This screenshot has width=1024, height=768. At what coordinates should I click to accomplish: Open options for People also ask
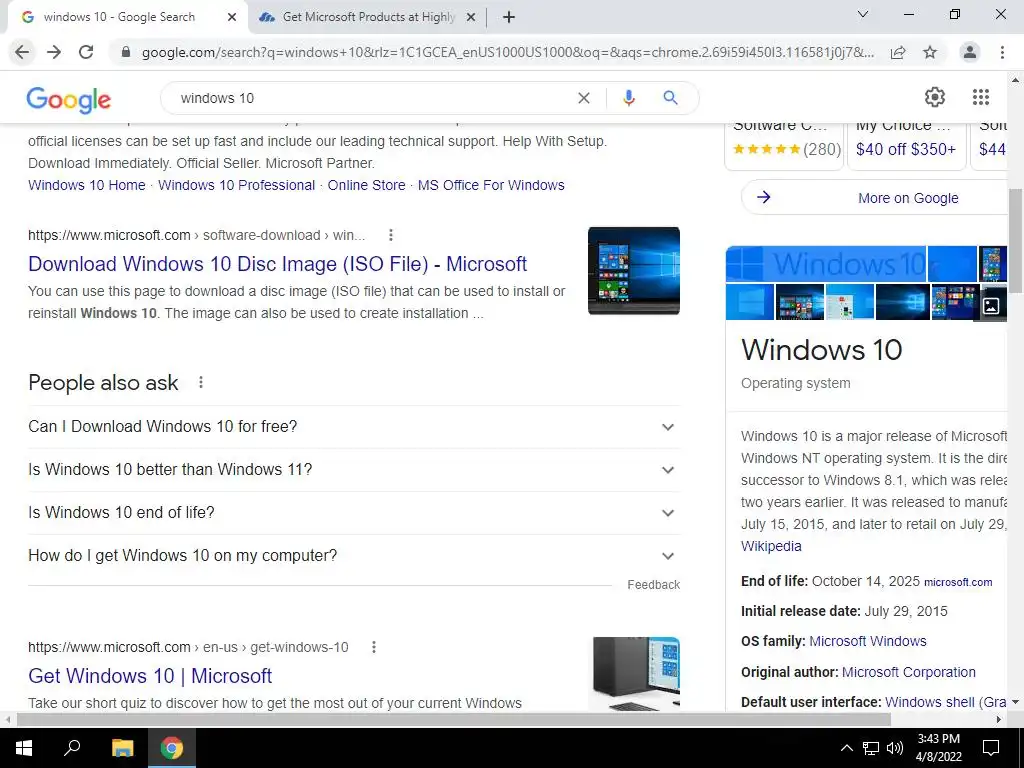pos(201,382)
